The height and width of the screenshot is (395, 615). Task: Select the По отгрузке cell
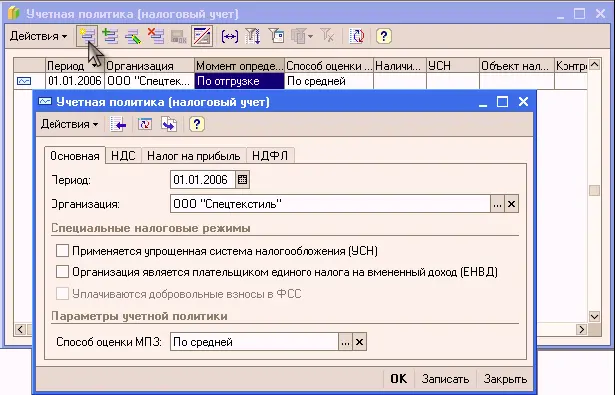coord(239,81)
